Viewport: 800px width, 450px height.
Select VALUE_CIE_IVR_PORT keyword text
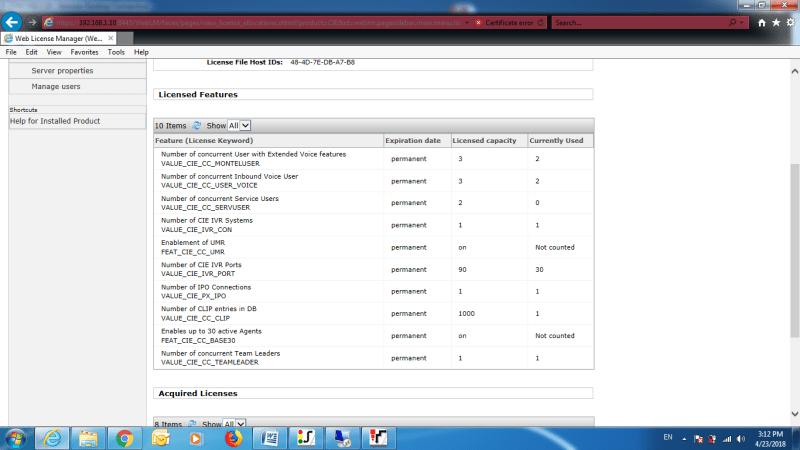(198, 273)
